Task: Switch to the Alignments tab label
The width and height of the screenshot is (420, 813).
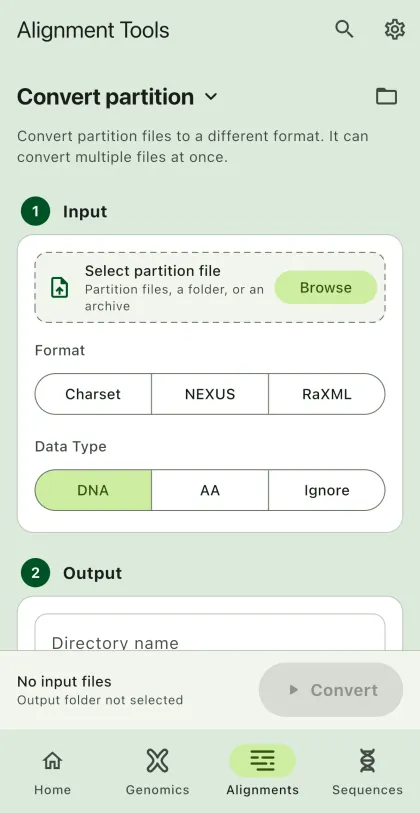Action: (x=262, y=790)
